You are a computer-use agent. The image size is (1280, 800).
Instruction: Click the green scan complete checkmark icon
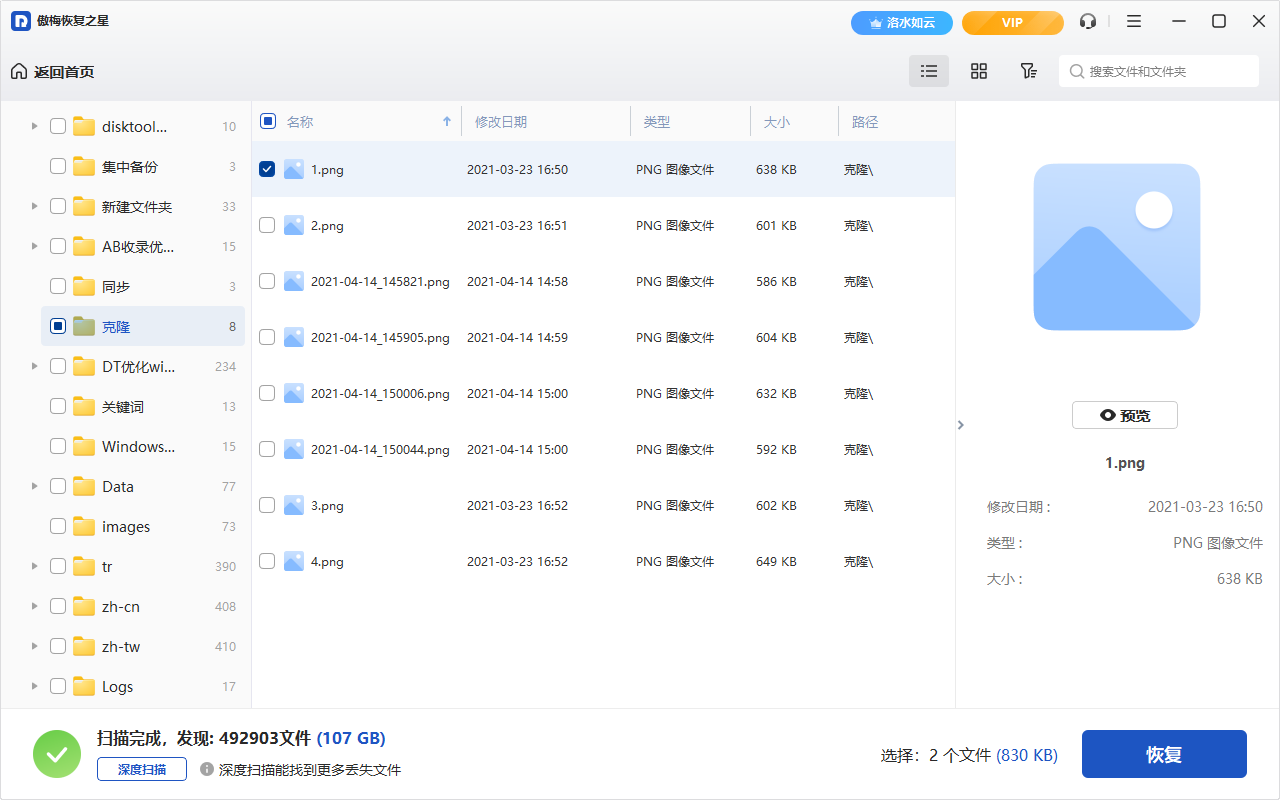click(57, 754)
